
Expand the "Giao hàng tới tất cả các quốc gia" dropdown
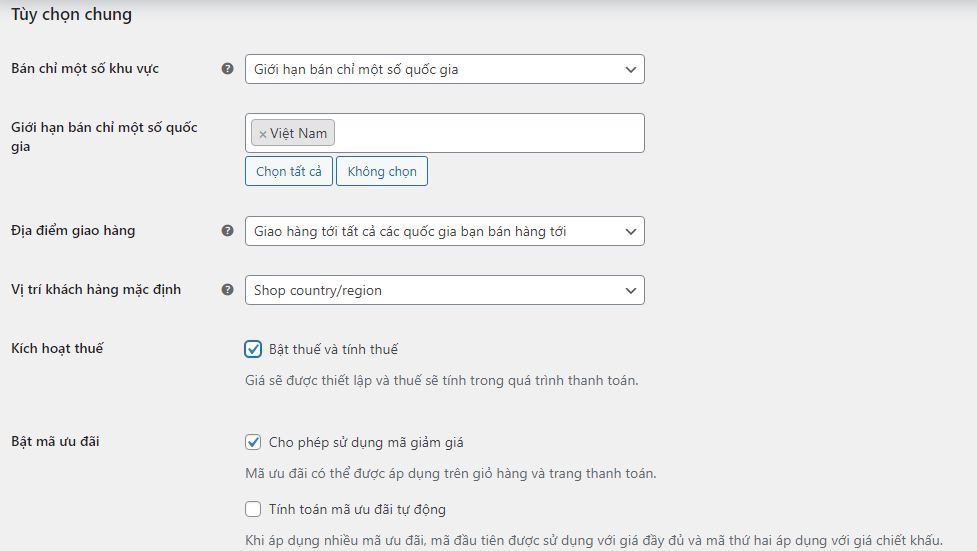(444, 231)
